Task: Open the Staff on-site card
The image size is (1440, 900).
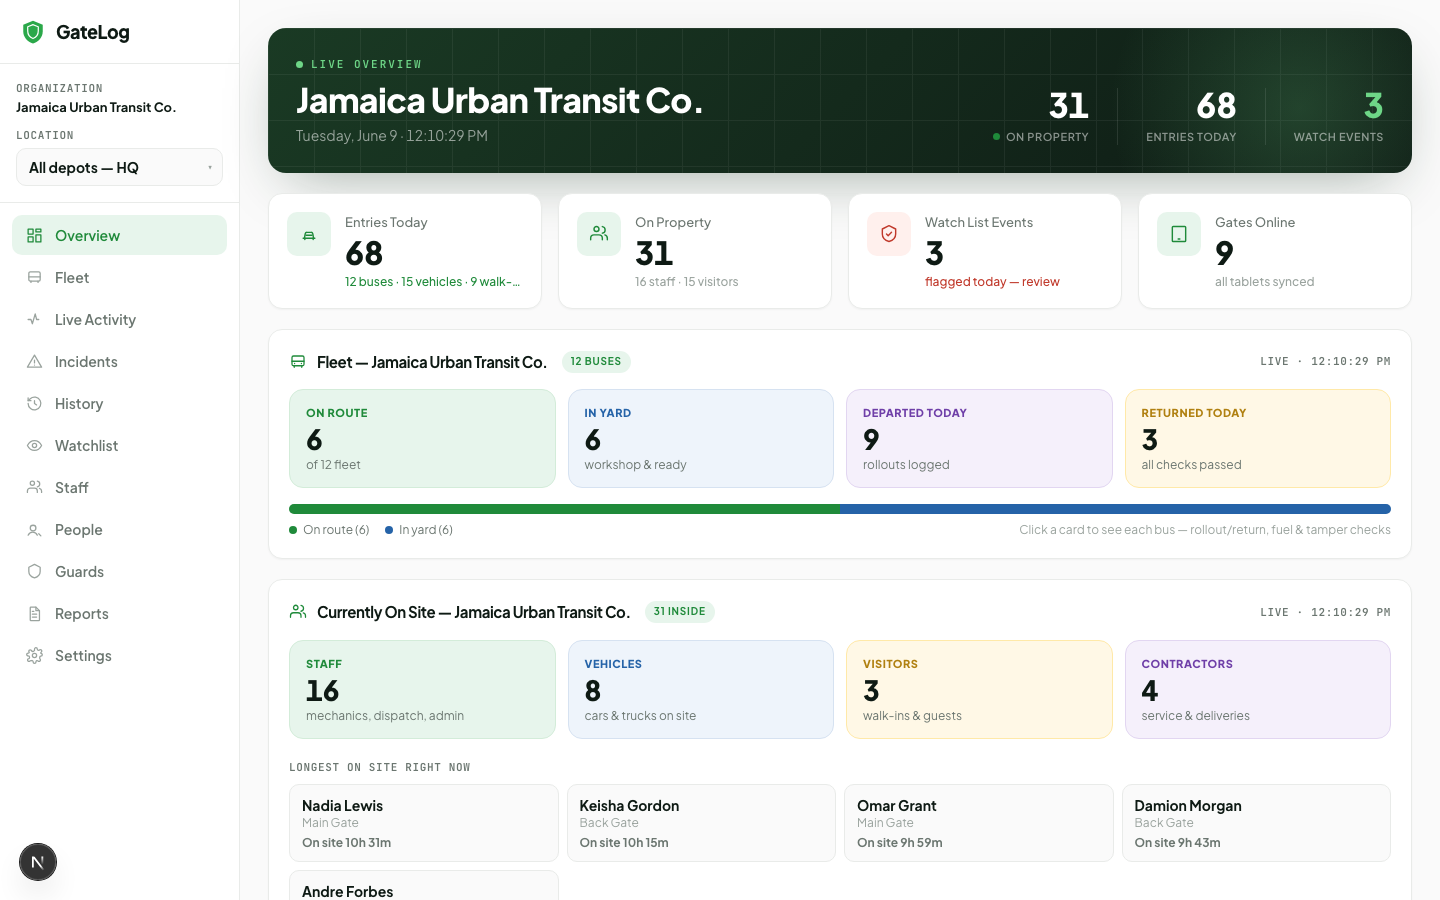Action: pyautogui.click(x=422, y=689)
